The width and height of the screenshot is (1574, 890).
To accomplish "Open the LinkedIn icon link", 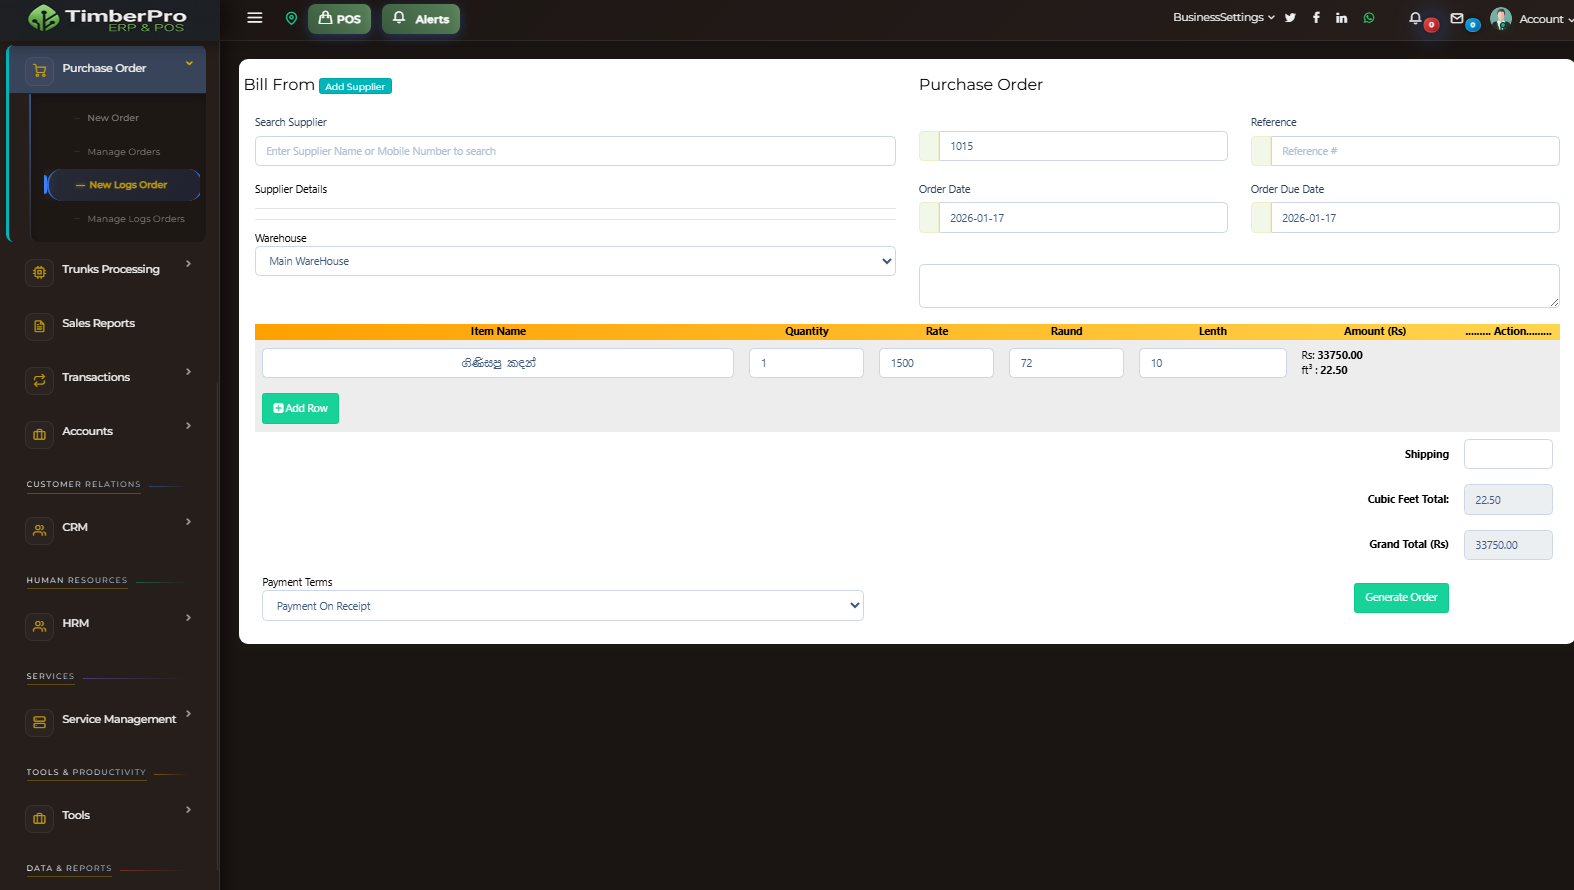I will click(1341, 18).
